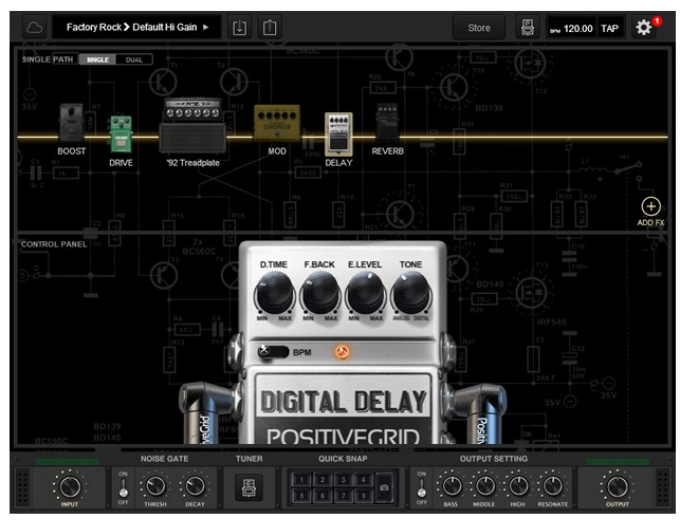Screen dimensions: 682x528
Task: Select Quick Snap slot 4
Action: click(x=364, y=480)
